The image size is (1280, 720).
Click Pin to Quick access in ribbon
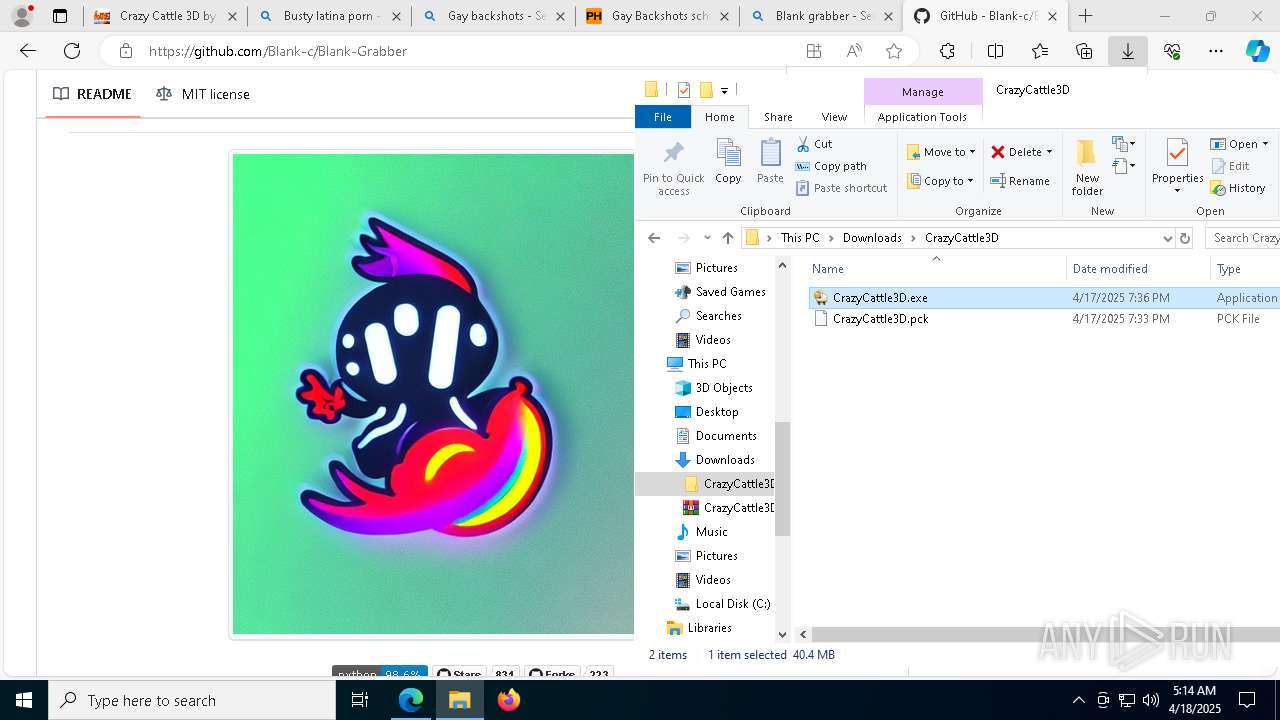(x=673, y=167)
